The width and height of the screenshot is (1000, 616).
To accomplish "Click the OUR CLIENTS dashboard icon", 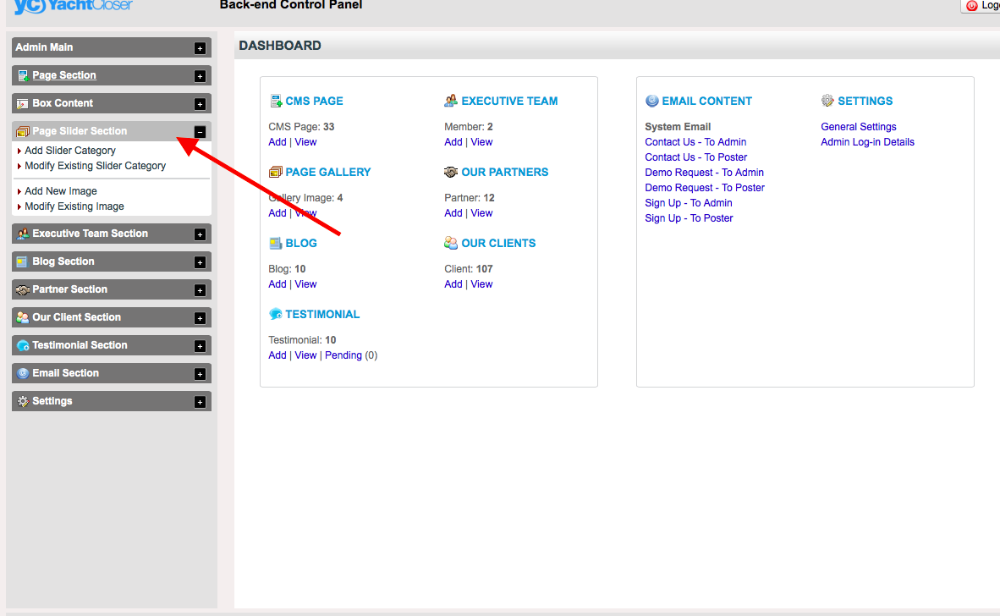I will (x=451, y=243).
